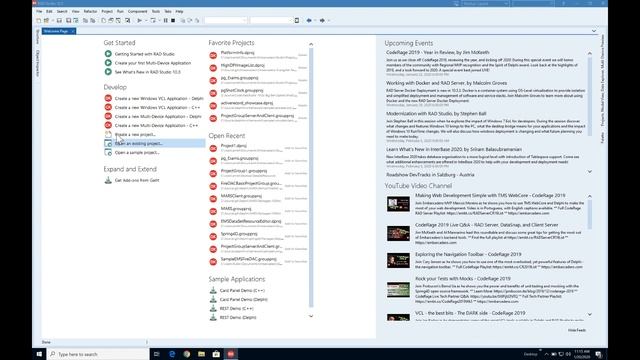The height and width of the screenshot is (360, 640).
Task: Click the Save toolbar icon
Action: (59, 20)
